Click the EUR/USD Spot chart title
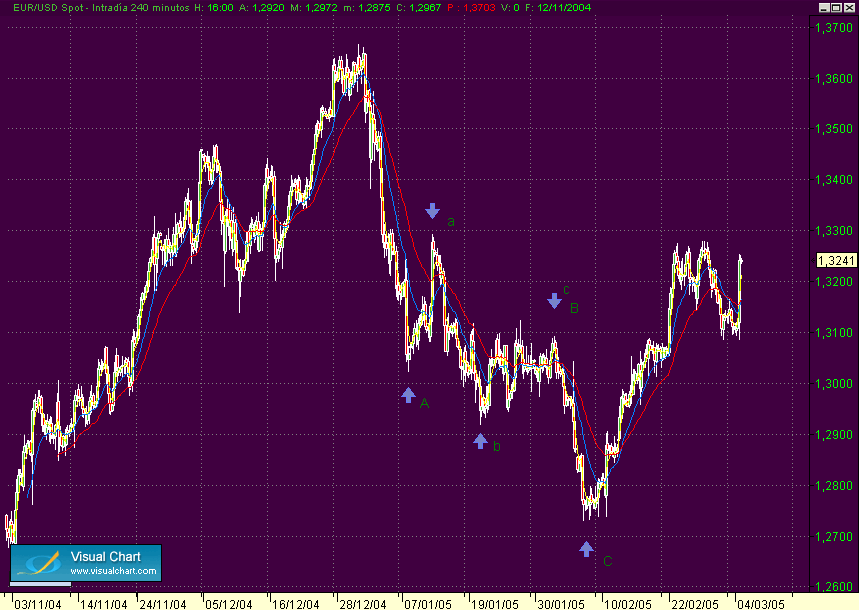 [x=49, y=8]
